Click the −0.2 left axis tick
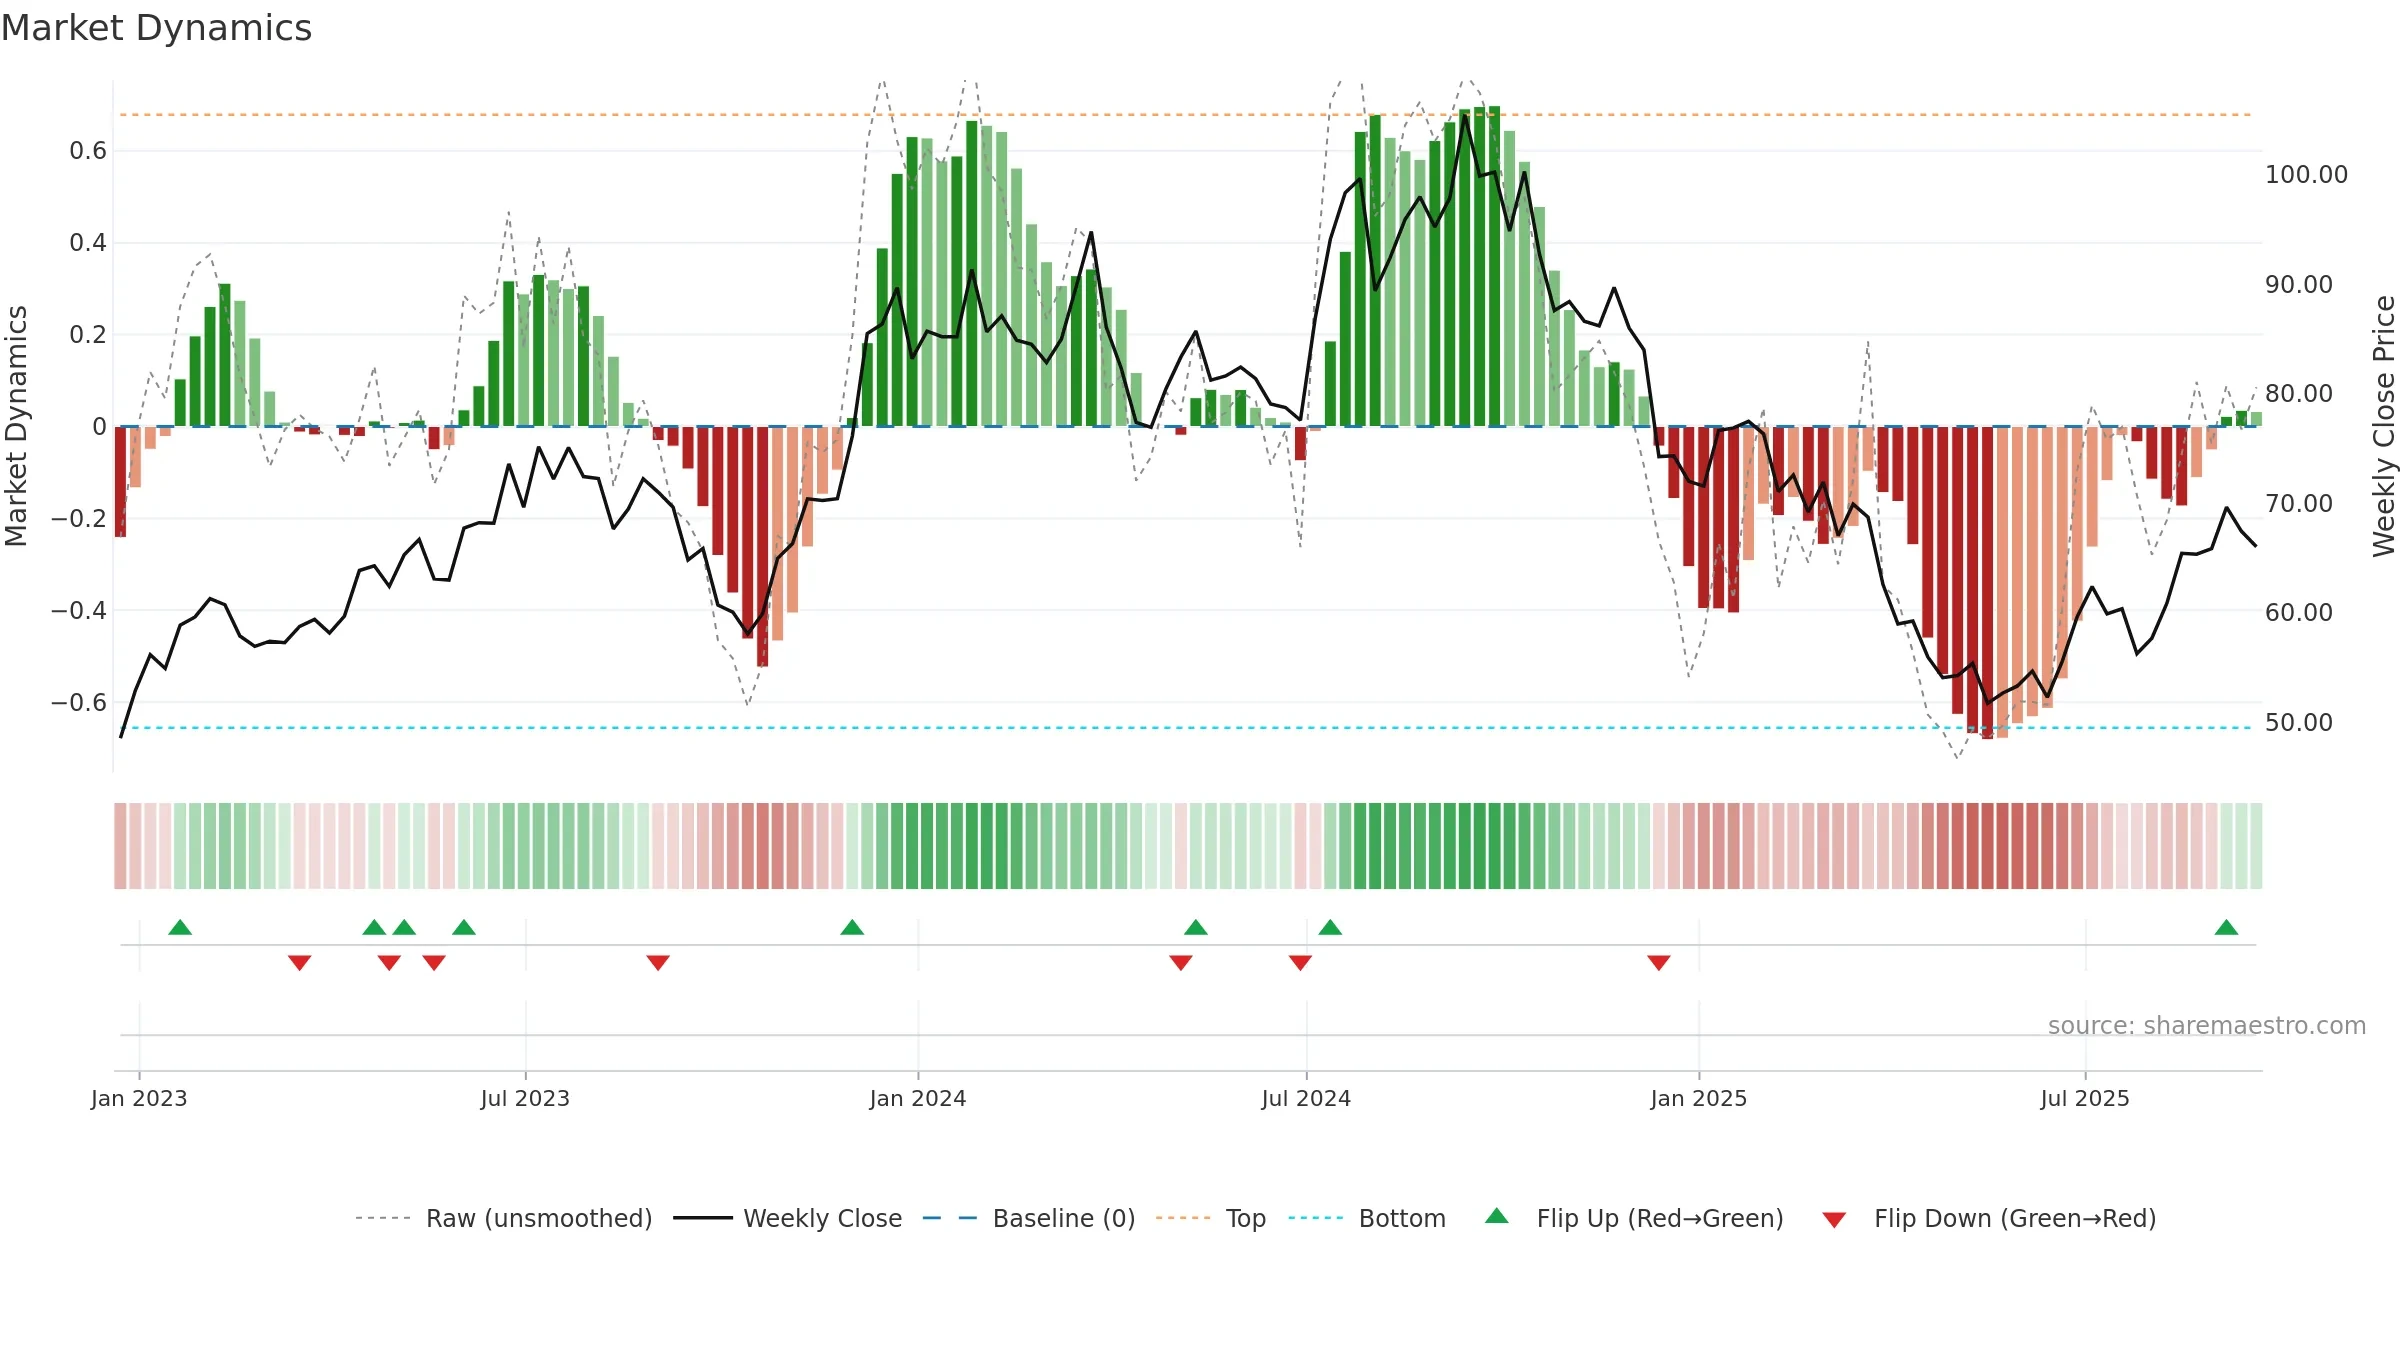Screen dimensions: 2400x1350 (x=79, y=518)
